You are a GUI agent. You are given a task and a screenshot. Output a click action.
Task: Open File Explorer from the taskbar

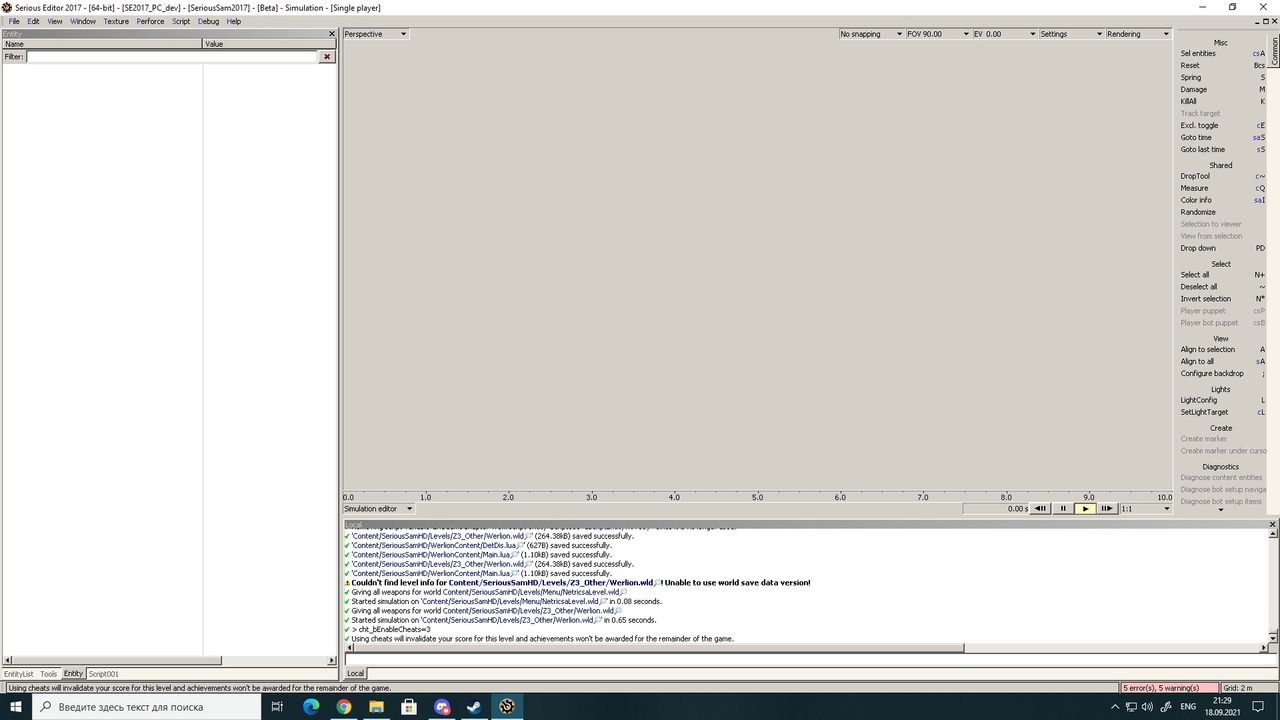[376, 706]
